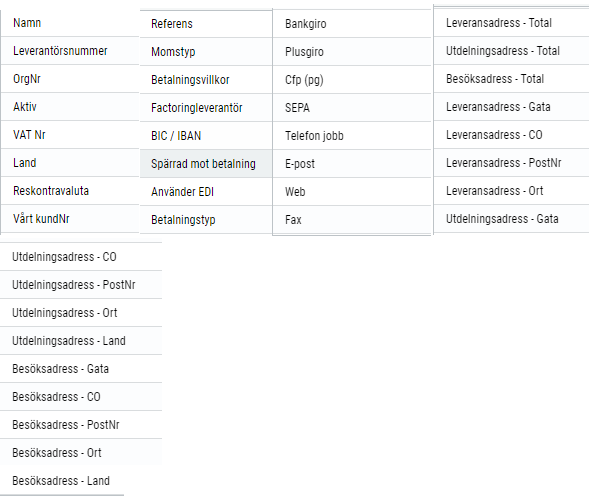Choose the Bankgiro field
Screen dimensions: 589x496
pos(352,24)
